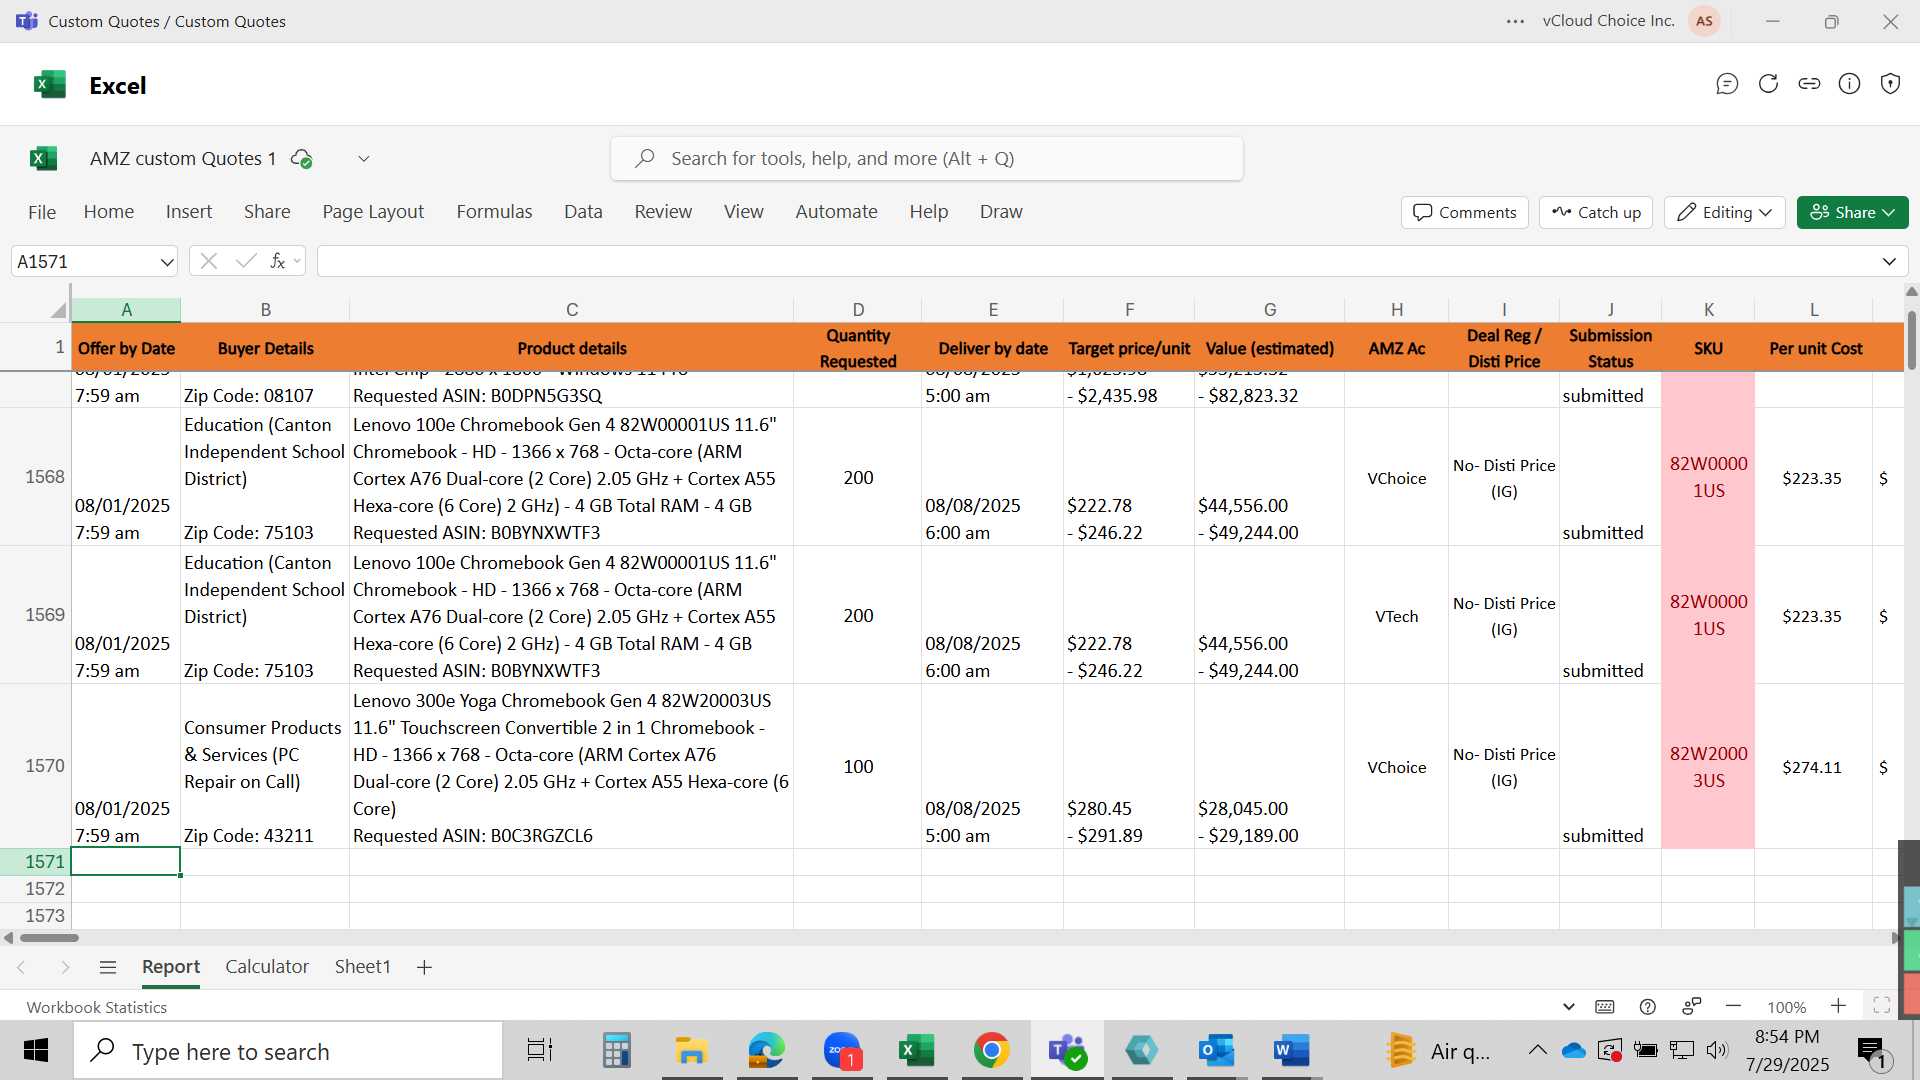Select row 1570 header

click(x=35, y=766)
